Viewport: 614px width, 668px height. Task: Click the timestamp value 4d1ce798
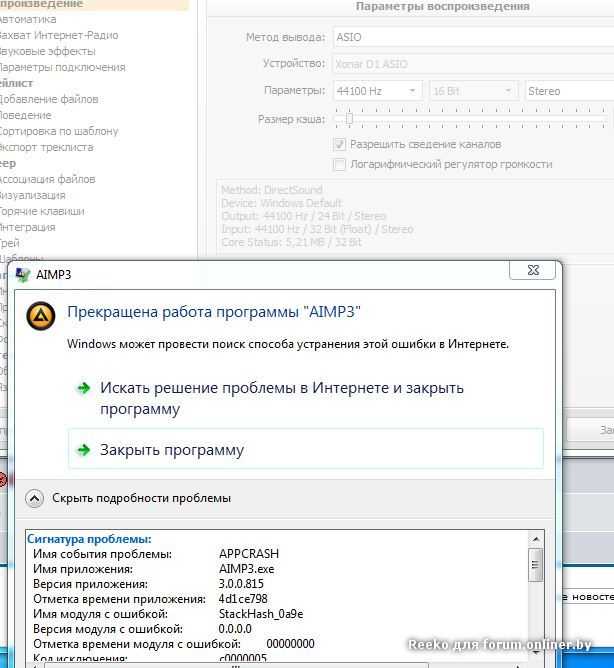pyautogui.click(x=243, y=599)
